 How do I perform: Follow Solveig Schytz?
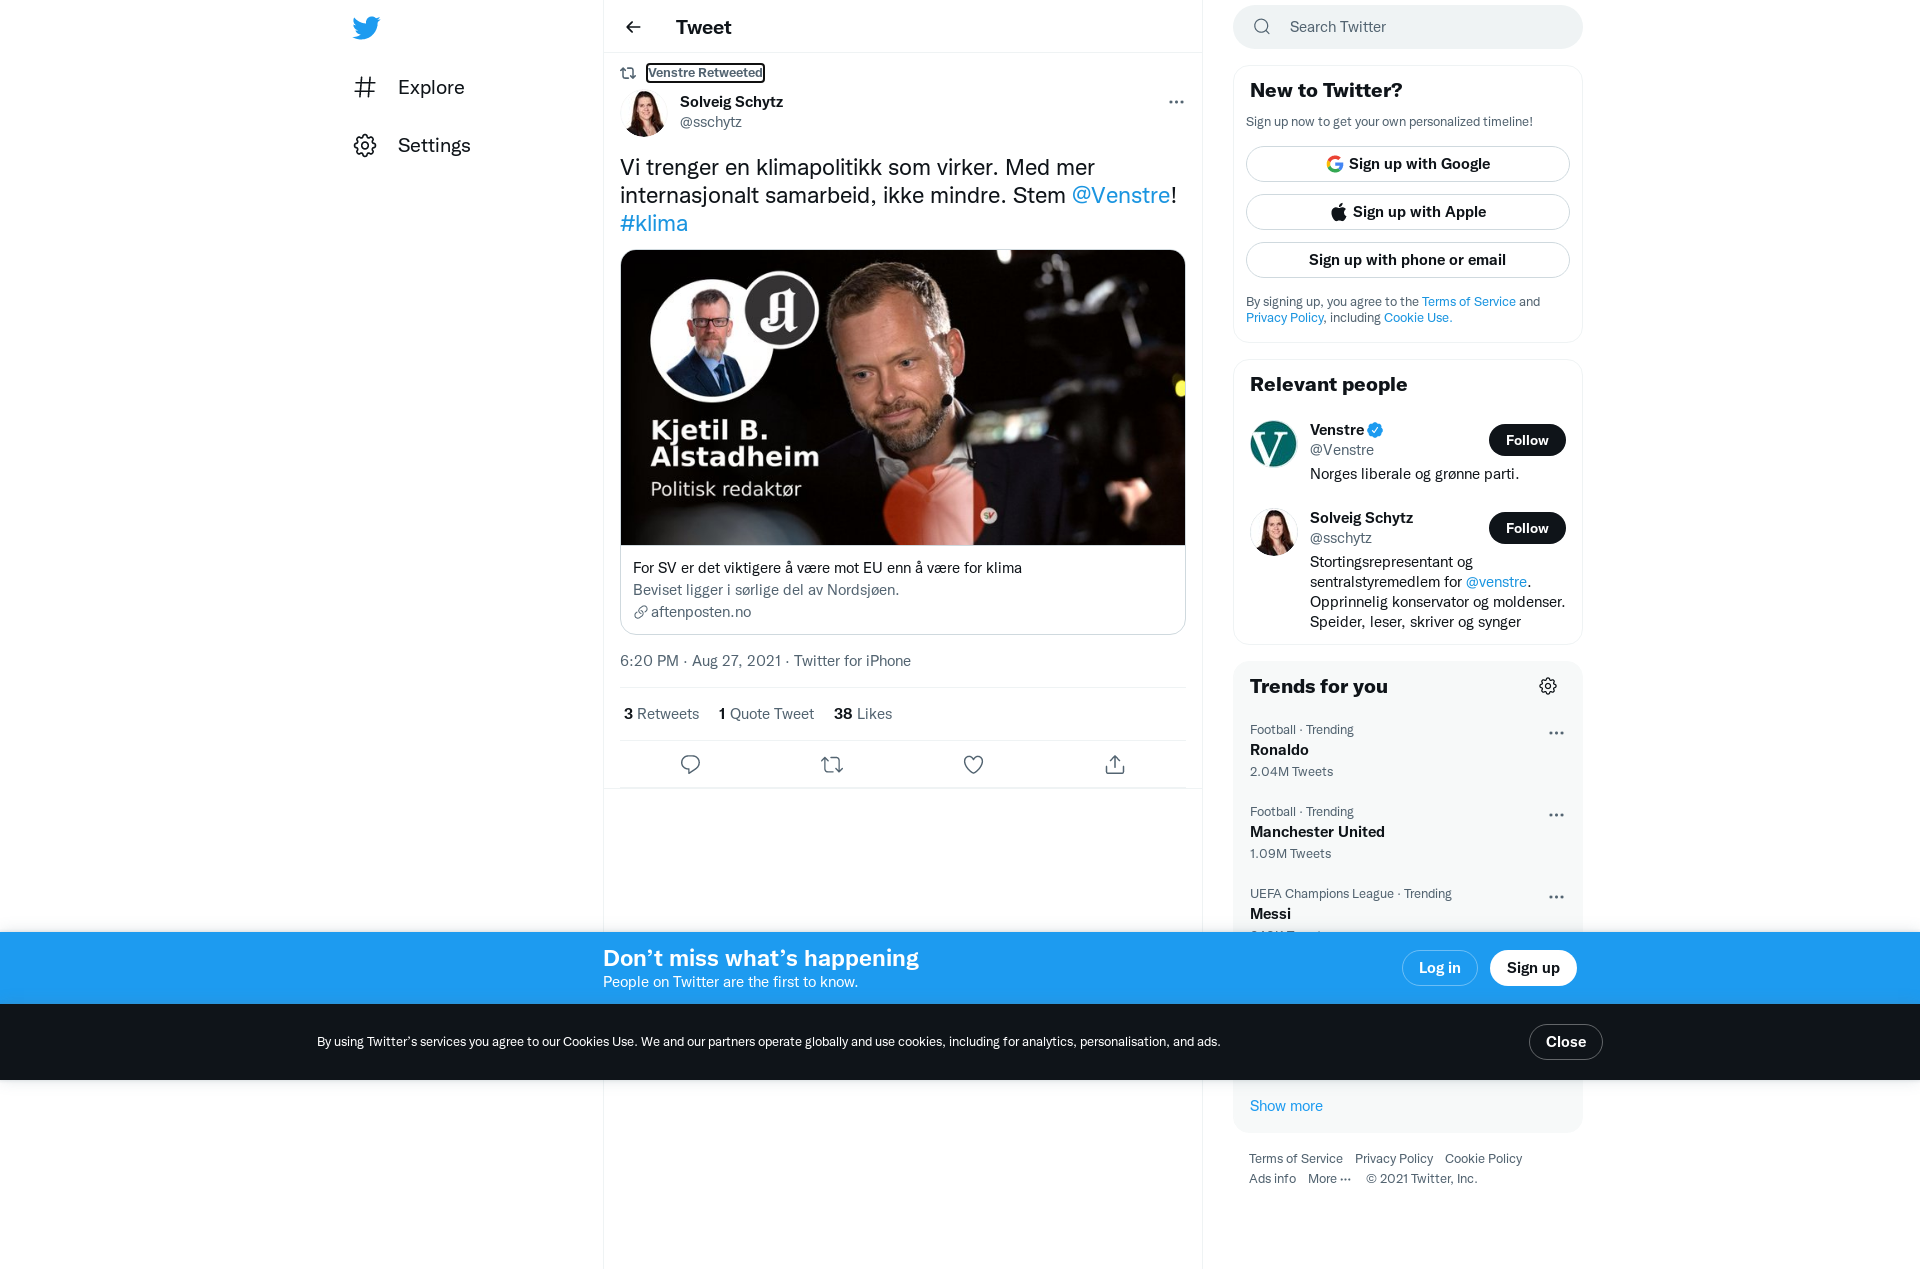pos(1527,528)
